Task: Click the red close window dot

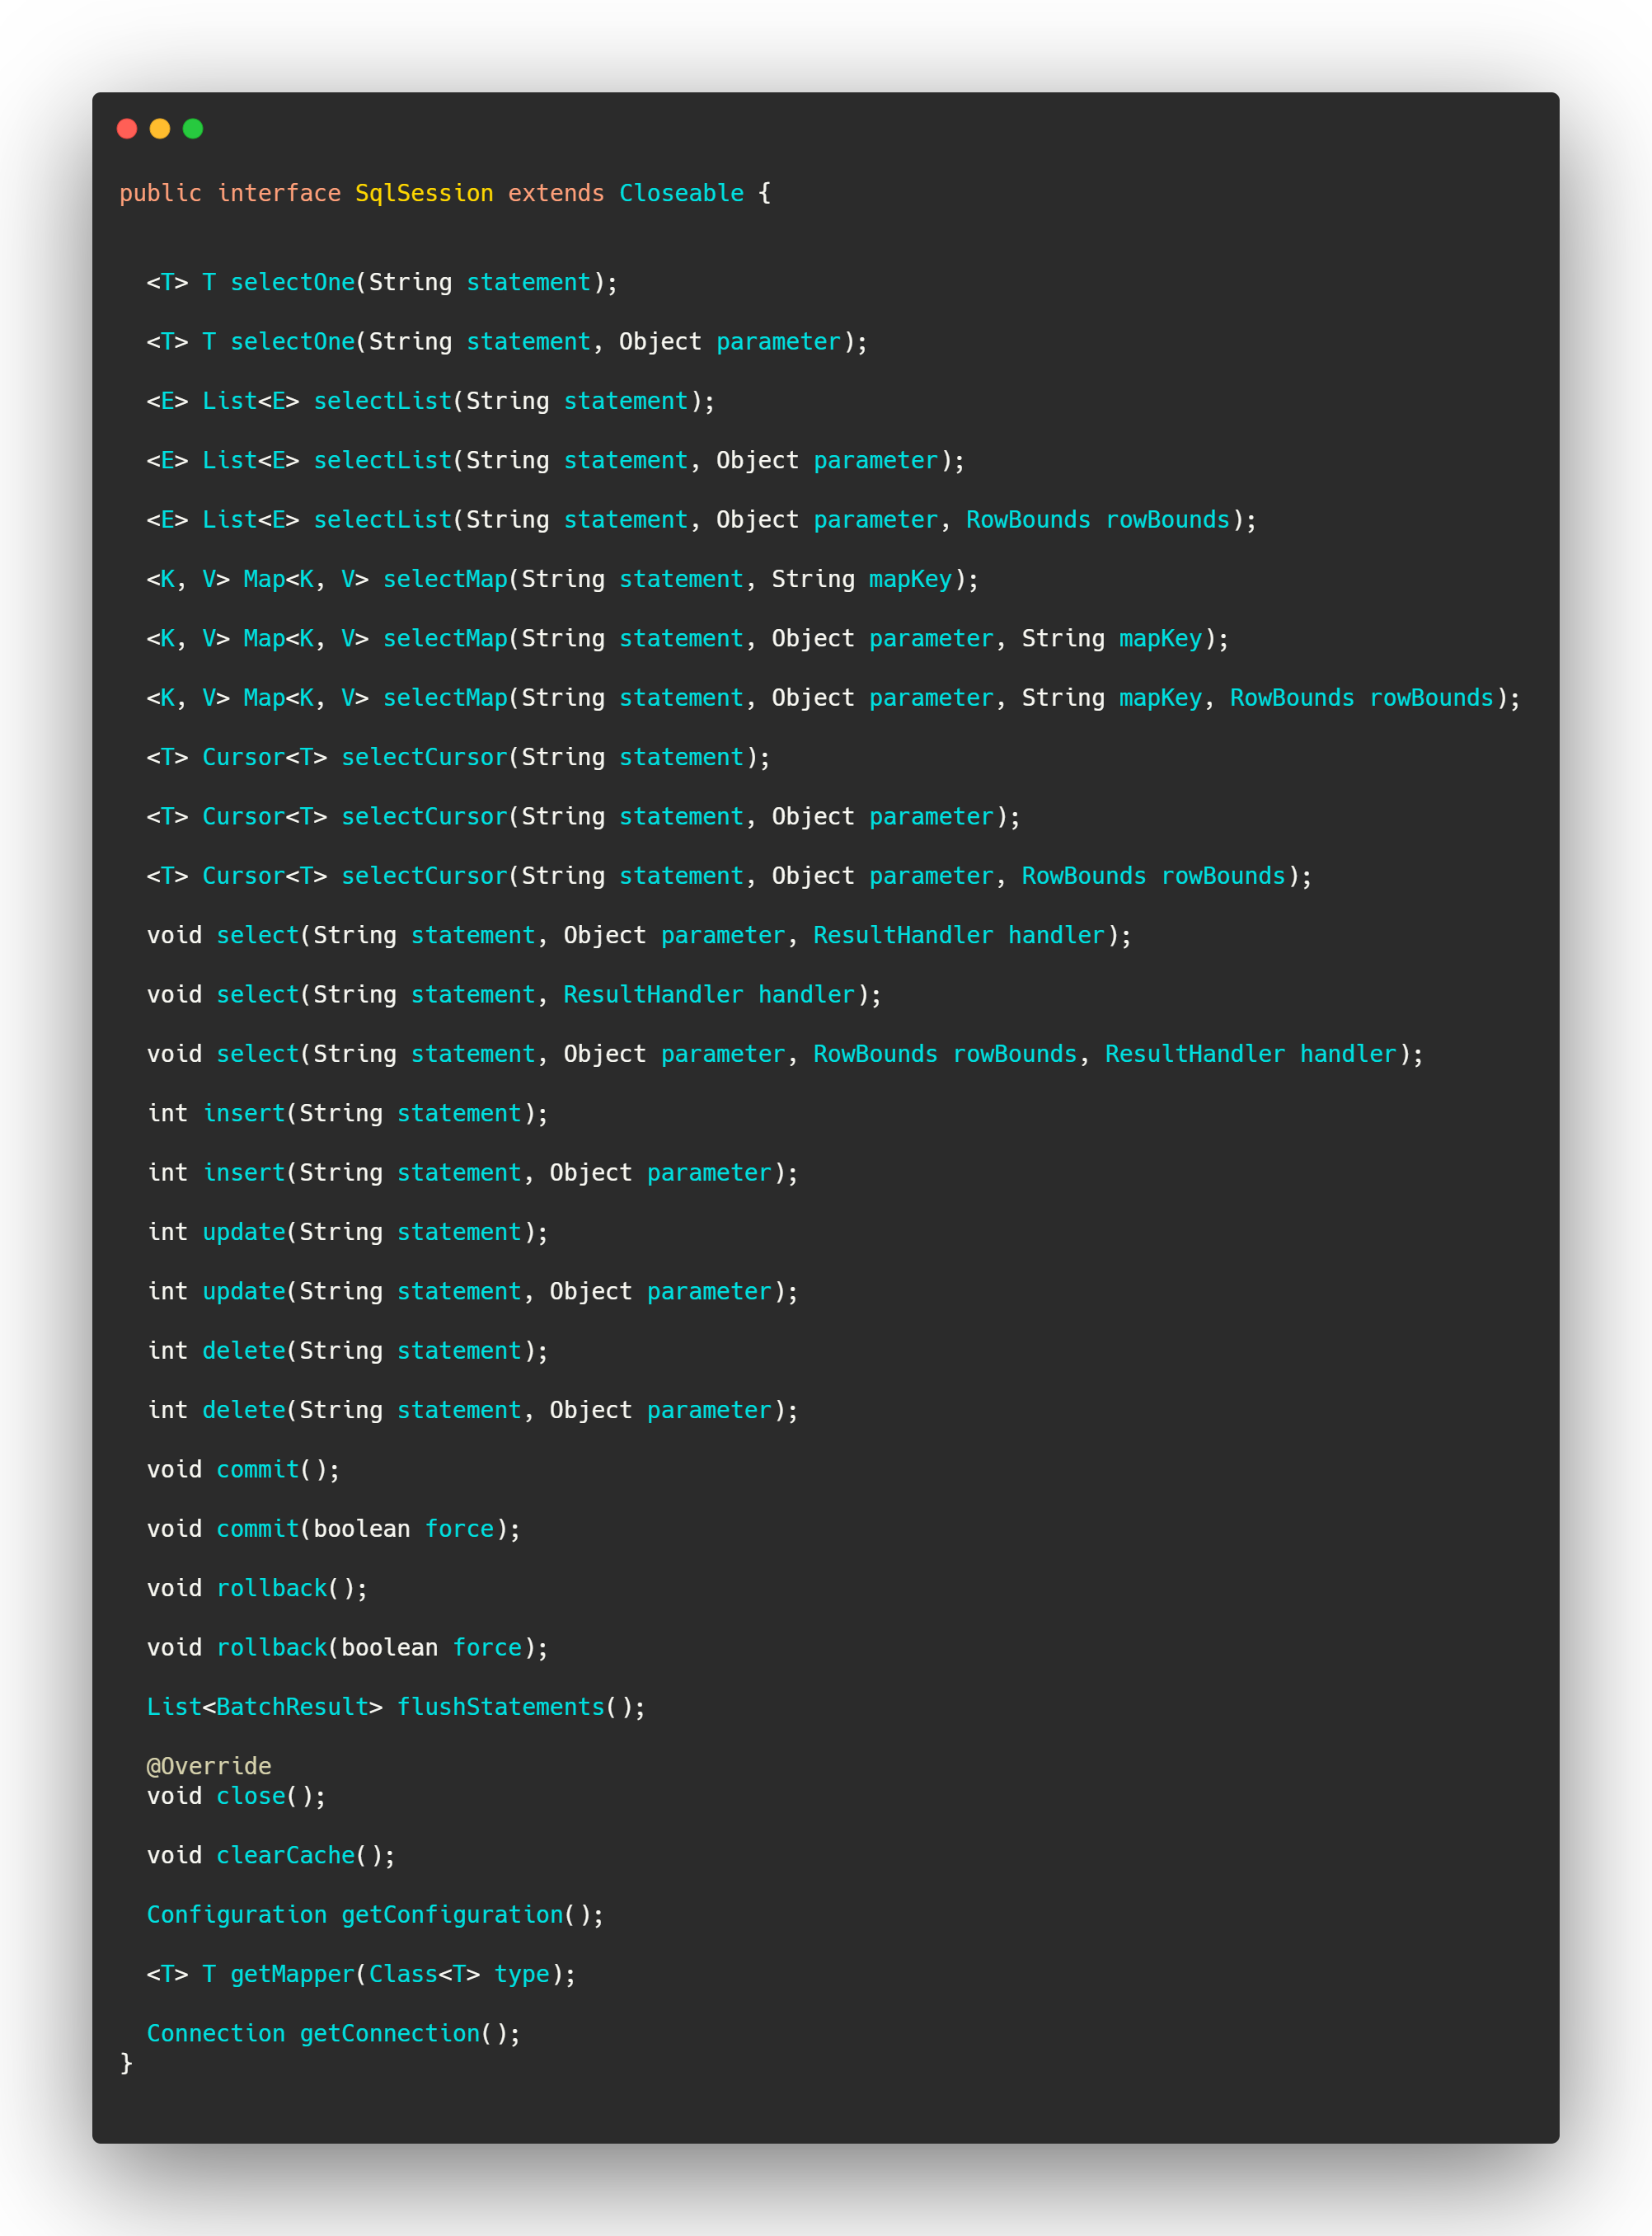Action: pyautogui.click(x=127, y=128)
